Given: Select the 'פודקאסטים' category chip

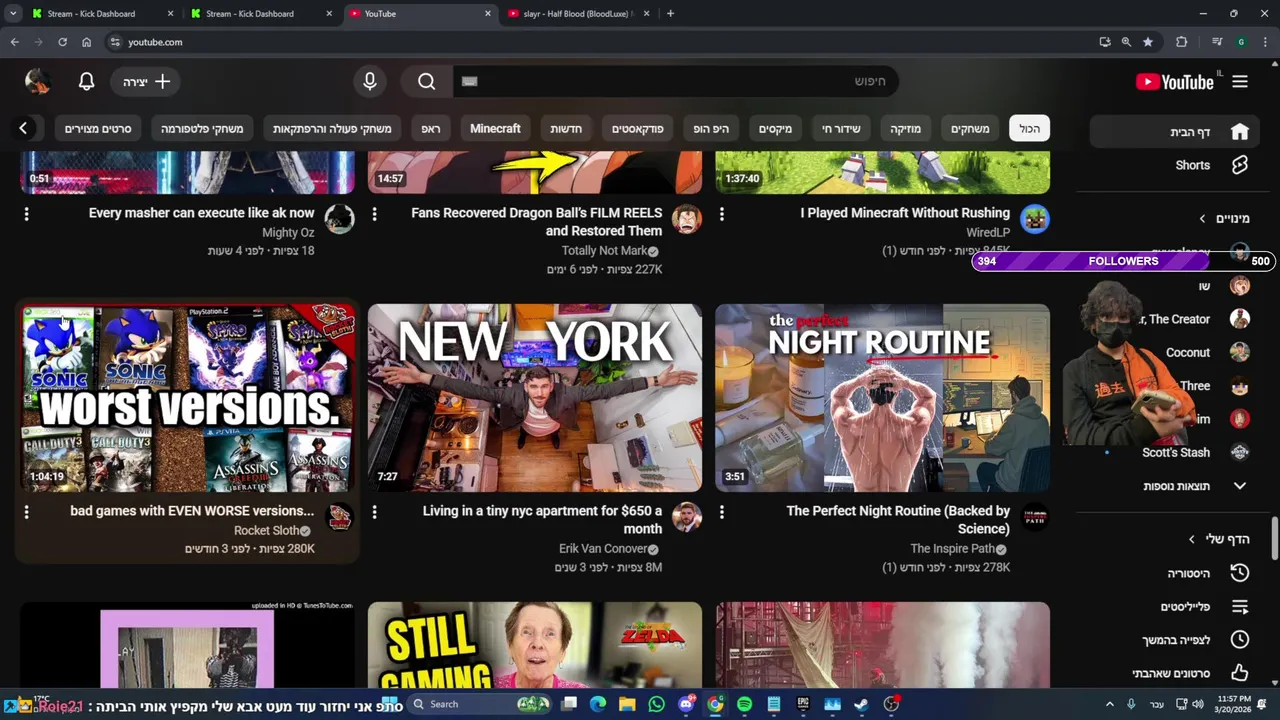Looking at the screenshot, I should 638,128.
